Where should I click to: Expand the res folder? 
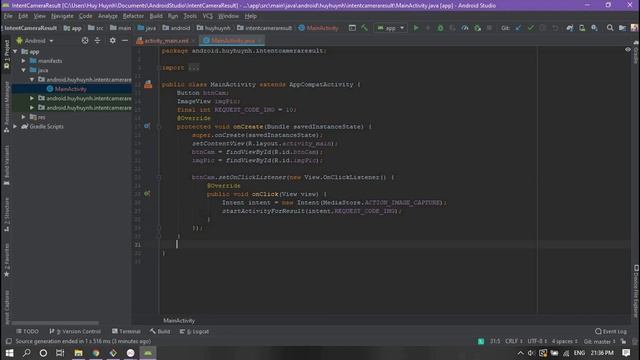(x=24, y=117)
